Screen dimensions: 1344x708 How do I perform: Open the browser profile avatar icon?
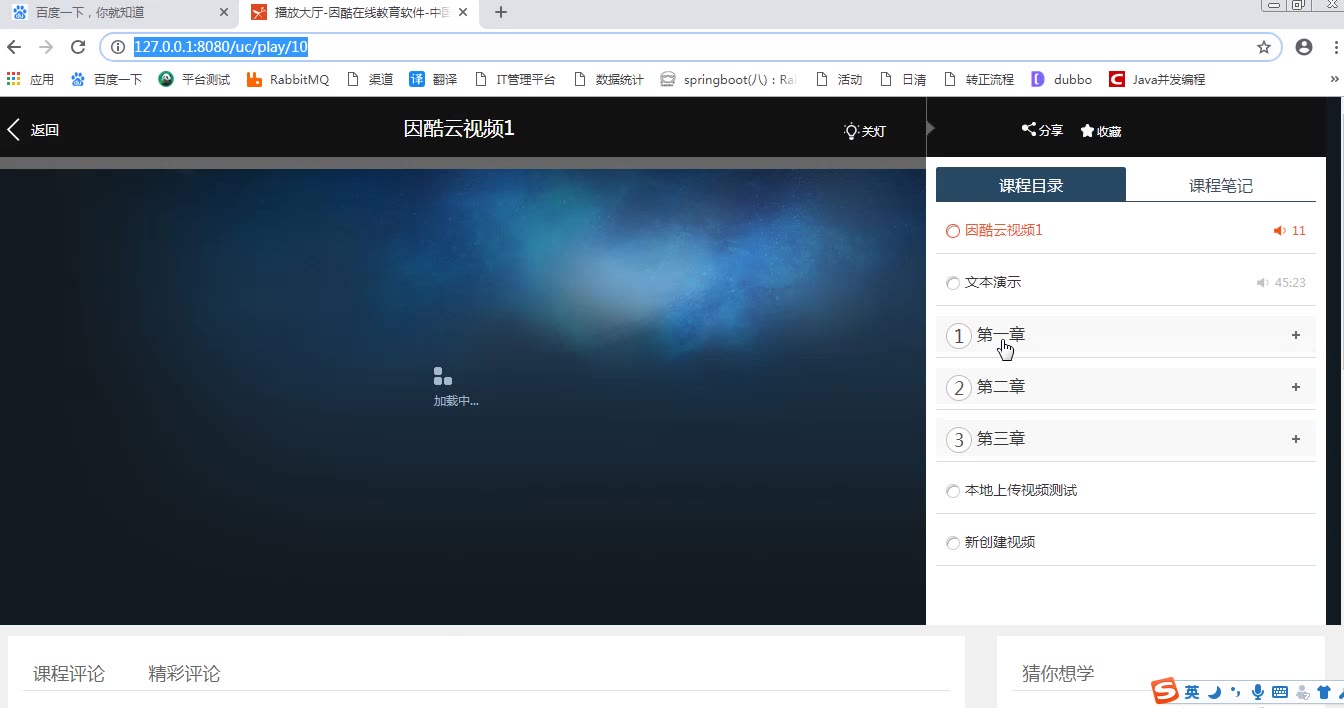tap(1303, 47)
